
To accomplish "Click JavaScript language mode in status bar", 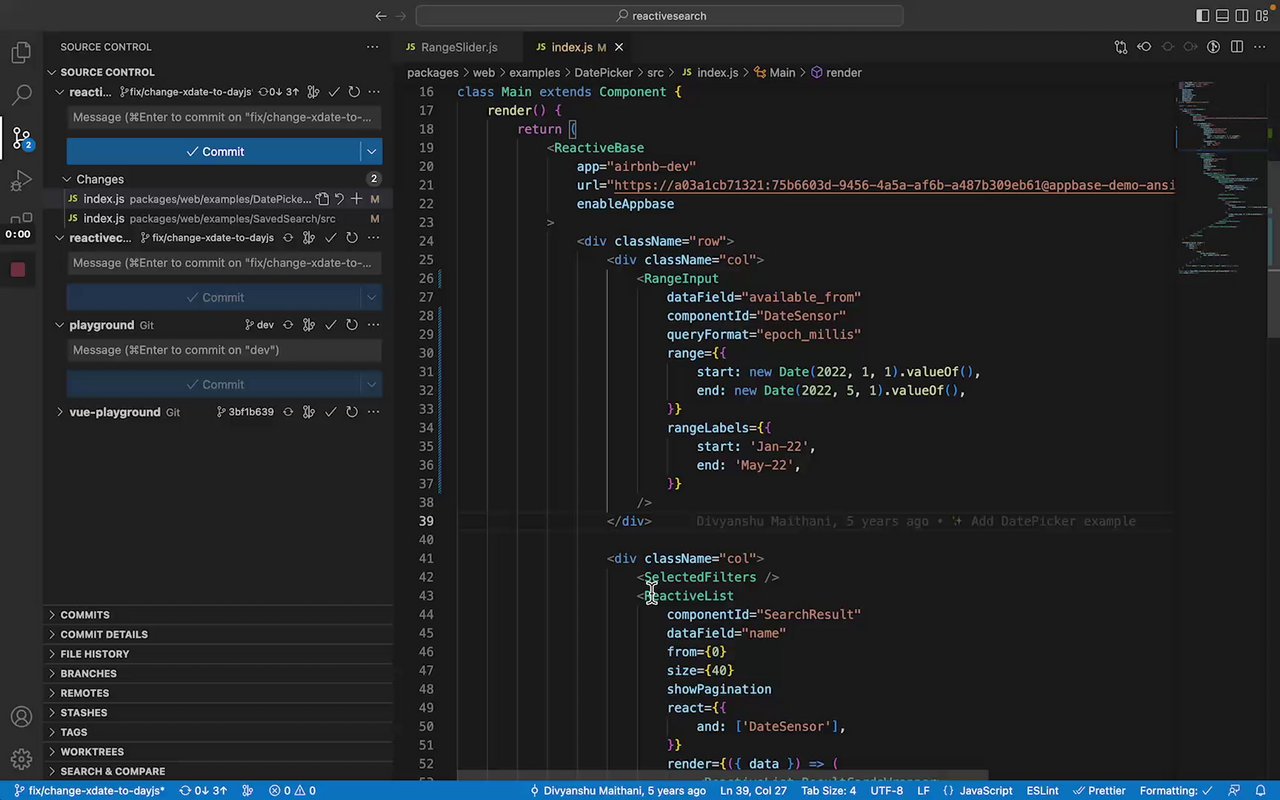I will pos(986,790).
